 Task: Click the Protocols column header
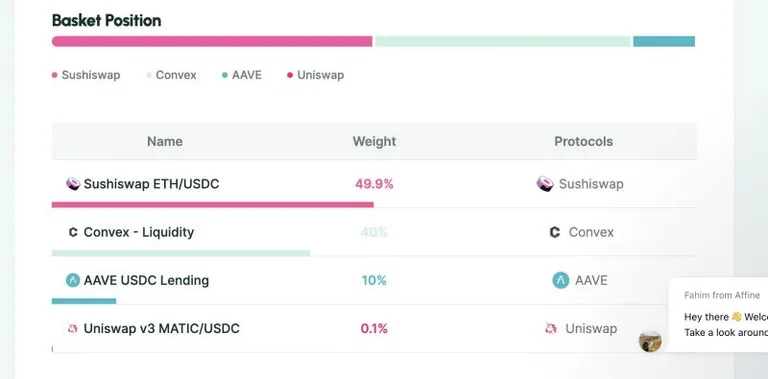(x=583, y=142)
